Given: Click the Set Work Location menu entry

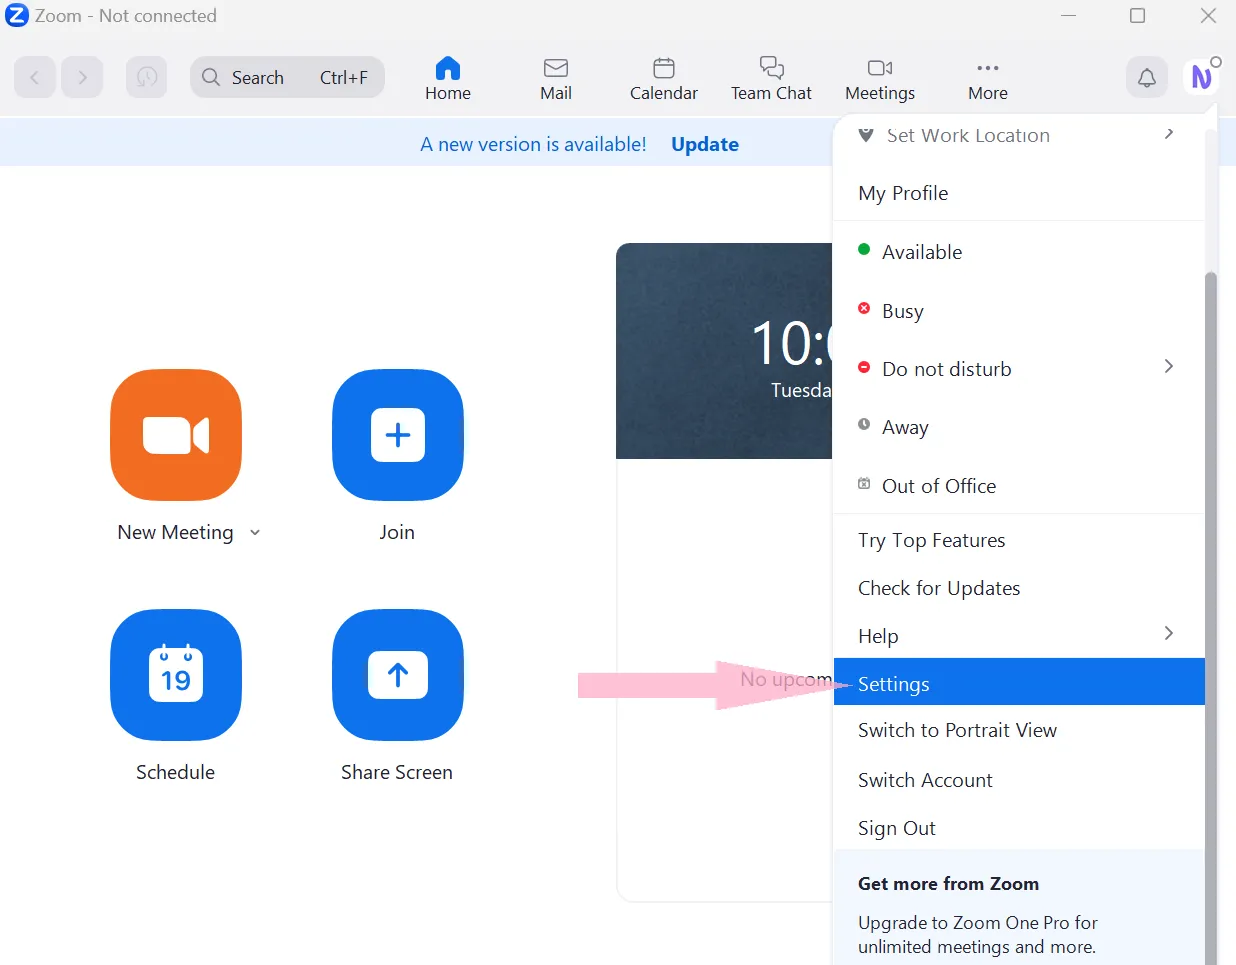Looking at the screenshot, I should tap(1019, 137).
